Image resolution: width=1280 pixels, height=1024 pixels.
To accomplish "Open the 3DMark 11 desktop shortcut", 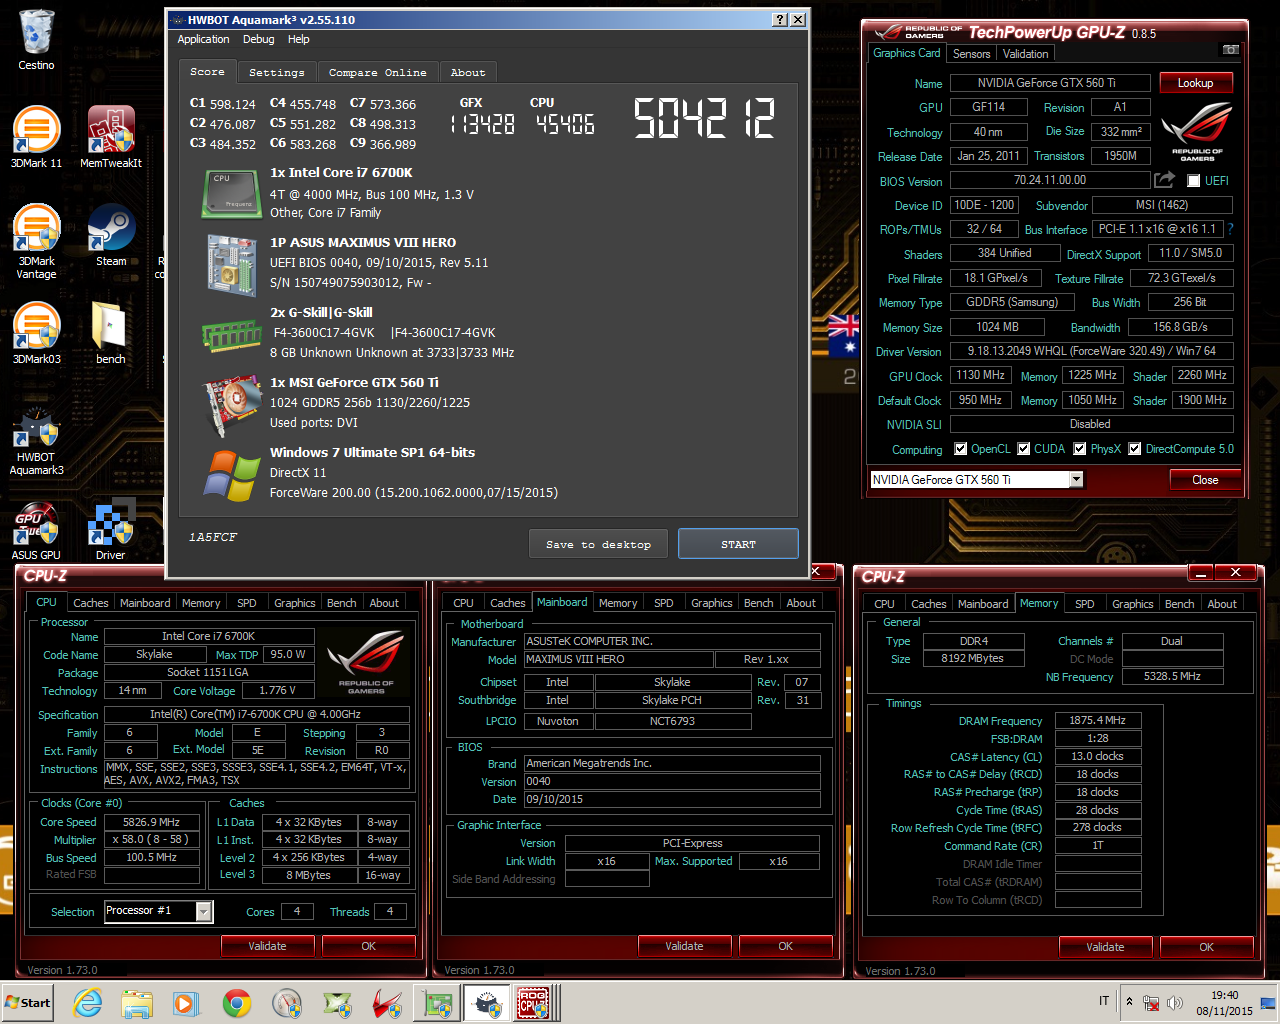I will tap(36, 136).
